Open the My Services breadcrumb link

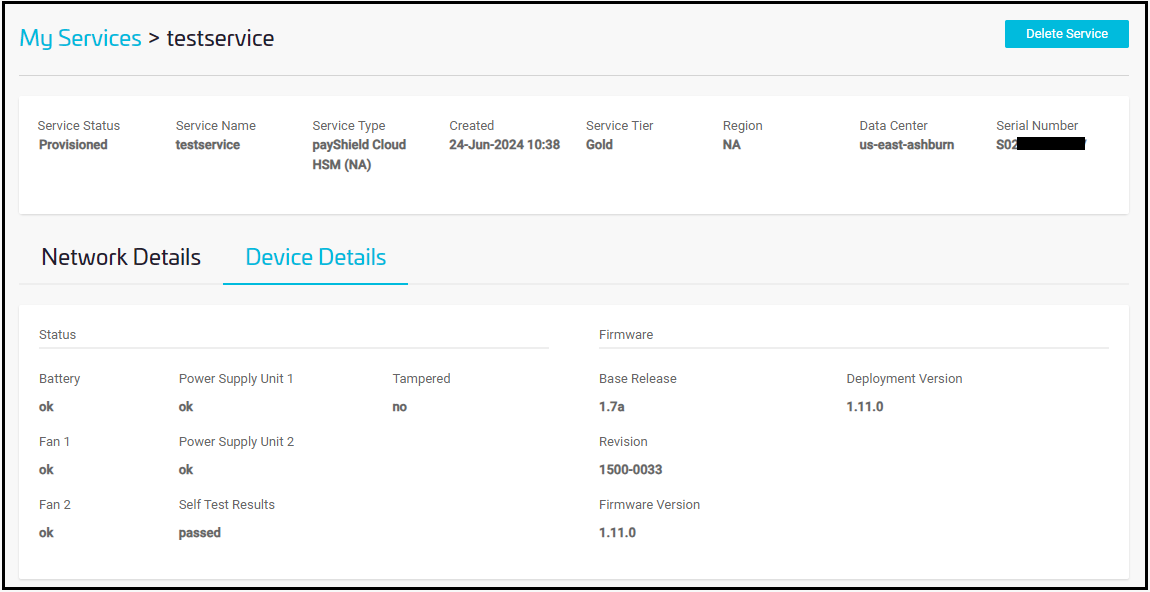pyautogui.click(x=81, y=38)
